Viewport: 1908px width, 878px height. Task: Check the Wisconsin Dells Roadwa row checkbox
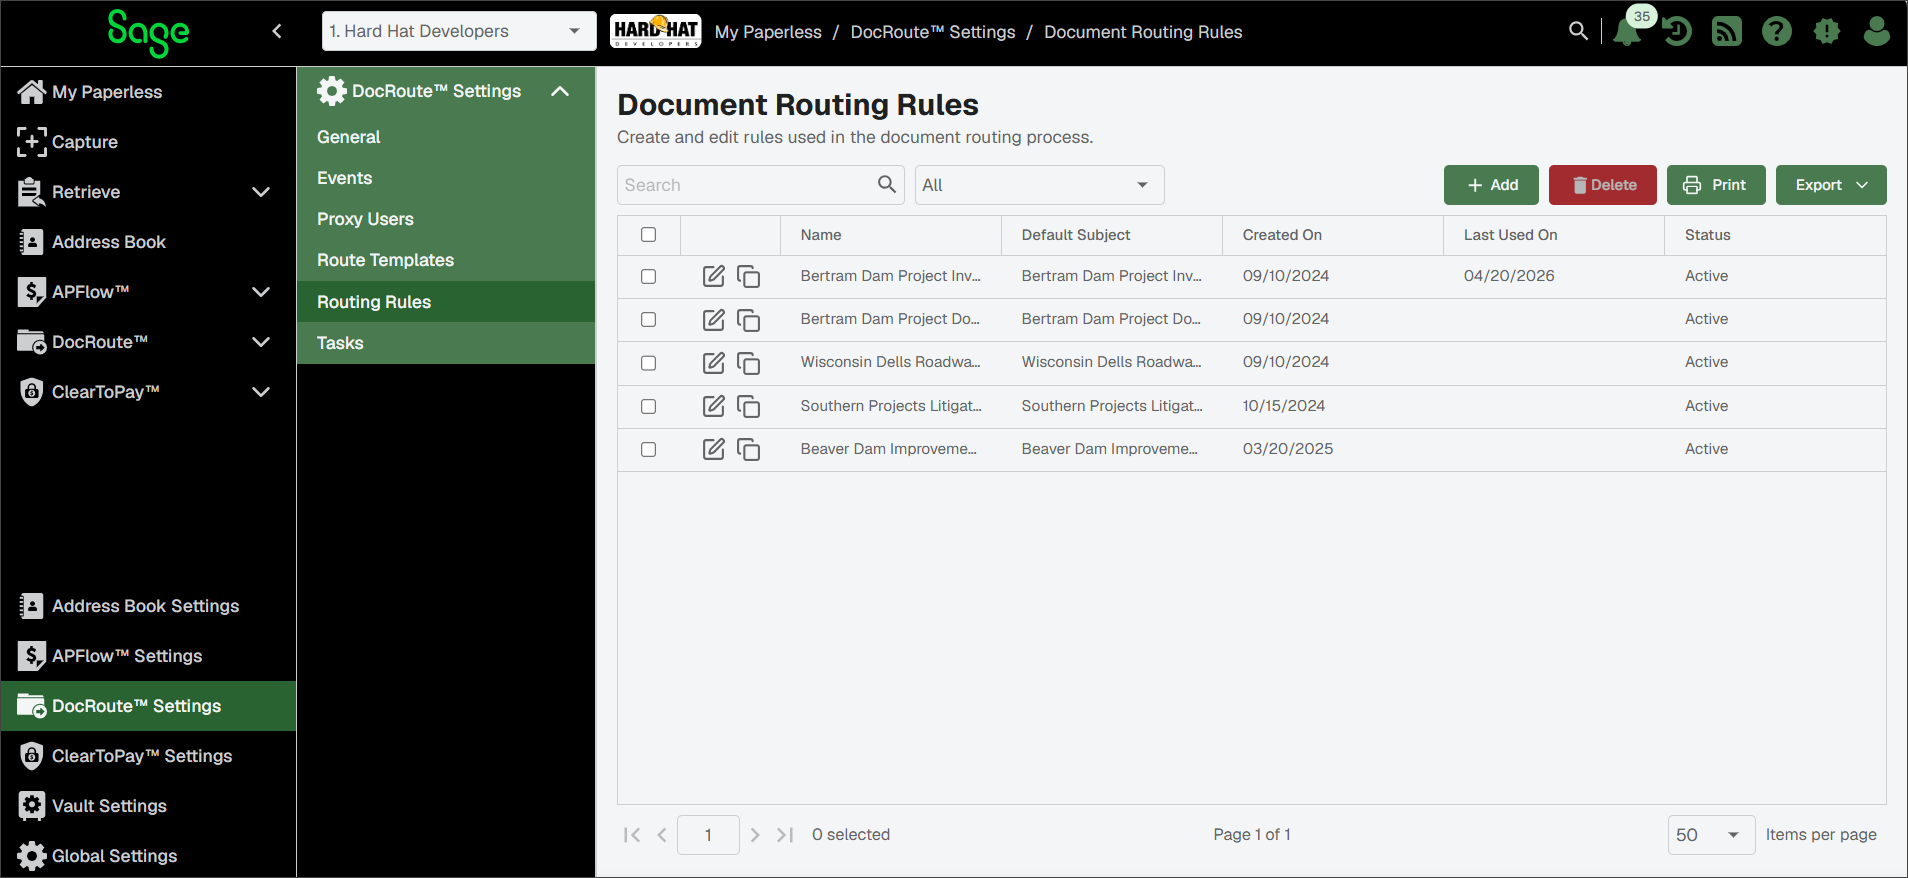(649, 362)
